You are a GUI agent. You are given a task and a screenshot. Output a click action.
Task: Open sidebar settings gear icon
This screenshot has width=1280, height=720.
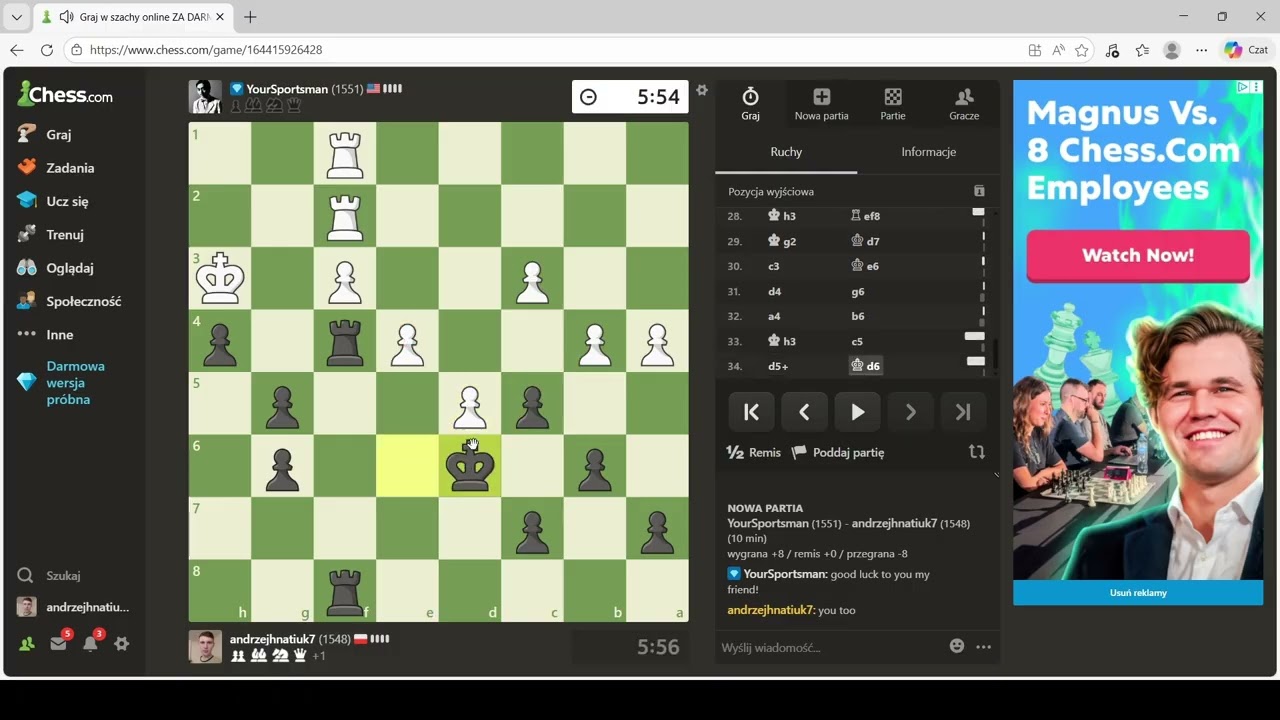[122, 644]
